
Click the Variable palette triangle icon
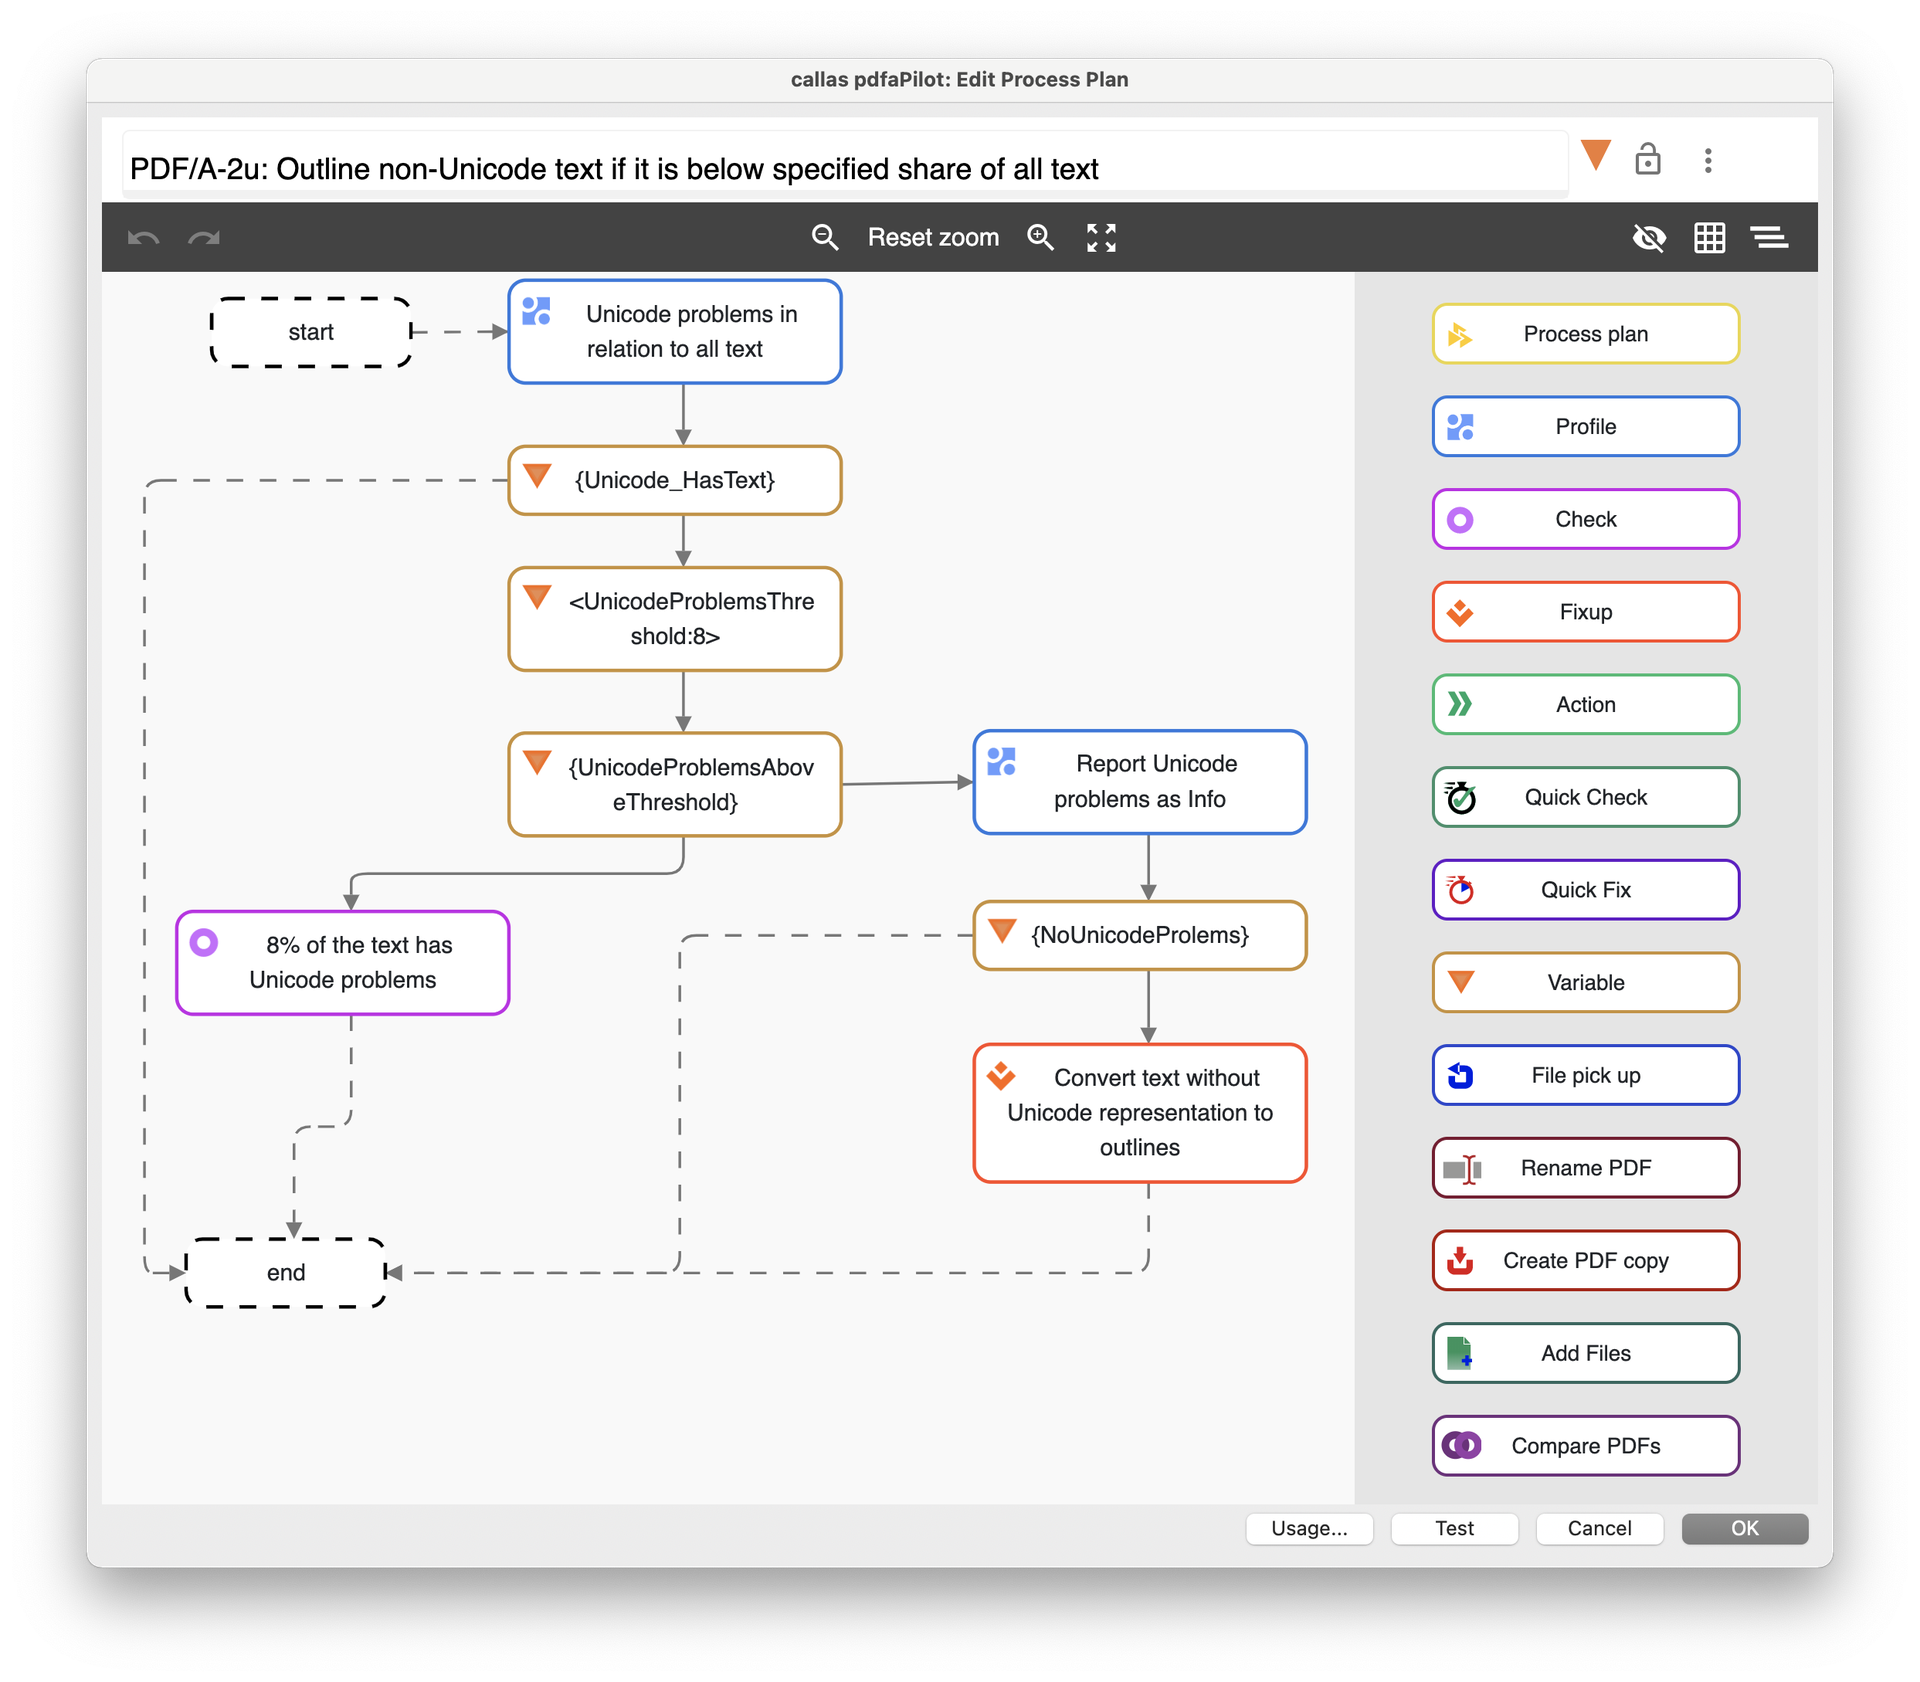(x=1461, y=982)
